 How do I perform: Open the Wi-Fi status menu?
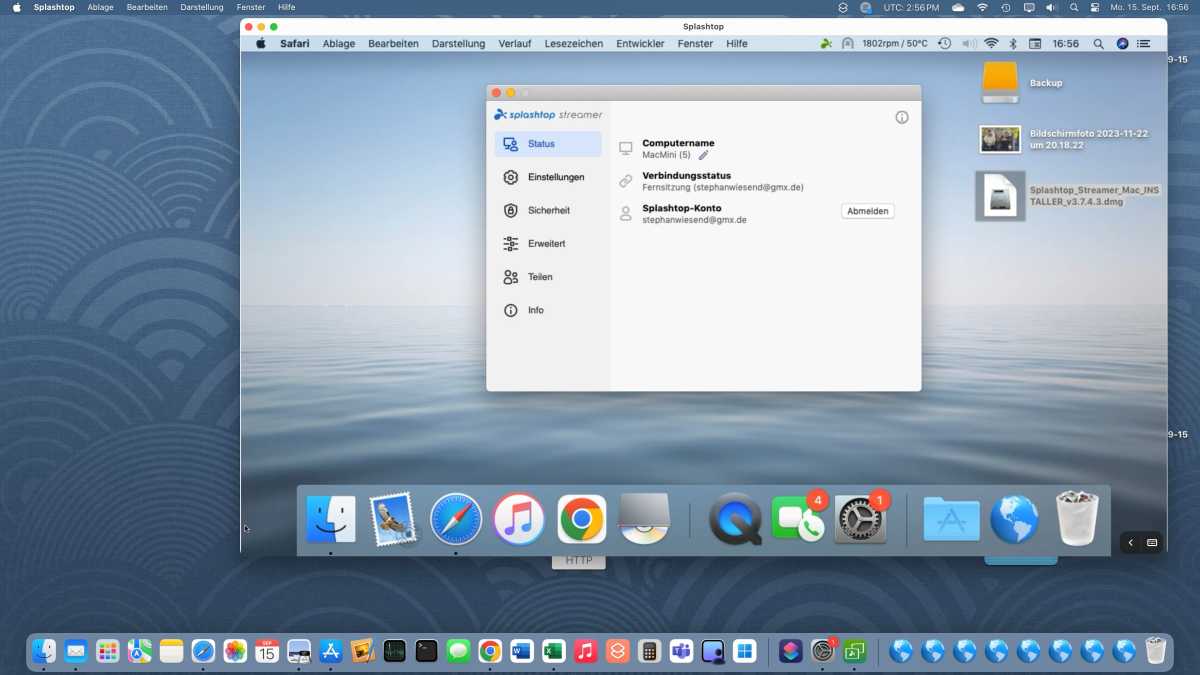991,43
